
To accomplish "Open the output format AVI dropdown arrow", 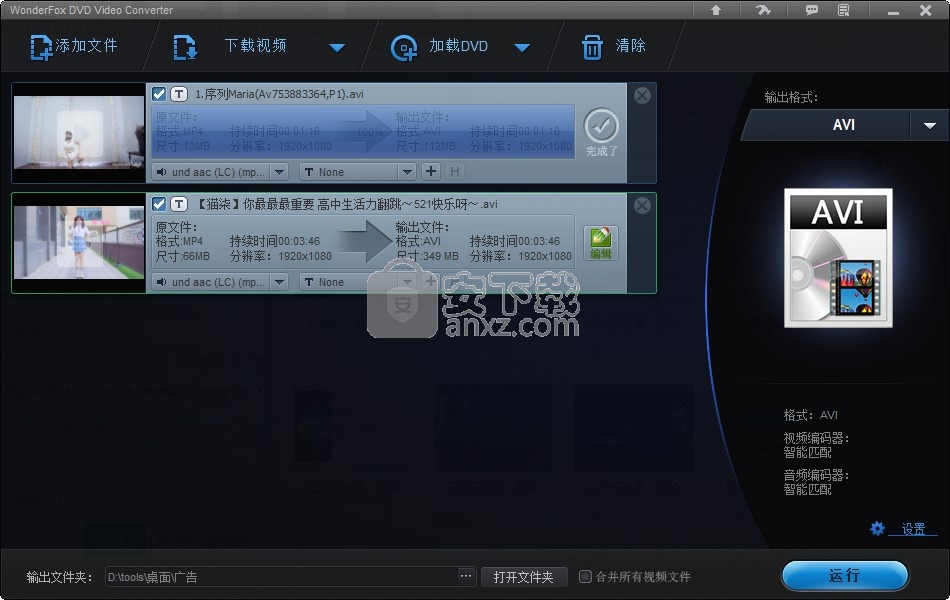I will pyautogui.click(x=930, y=125).
